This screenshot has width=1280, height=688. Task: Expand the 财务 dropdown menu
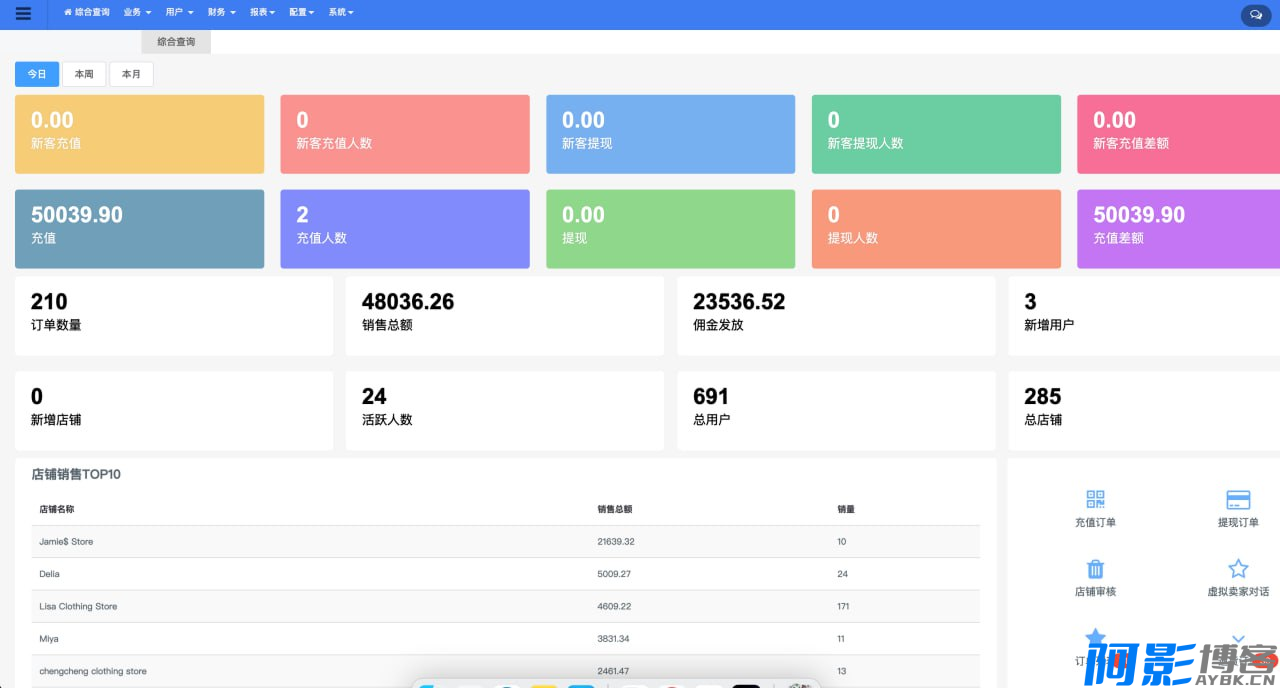[221, 12]
